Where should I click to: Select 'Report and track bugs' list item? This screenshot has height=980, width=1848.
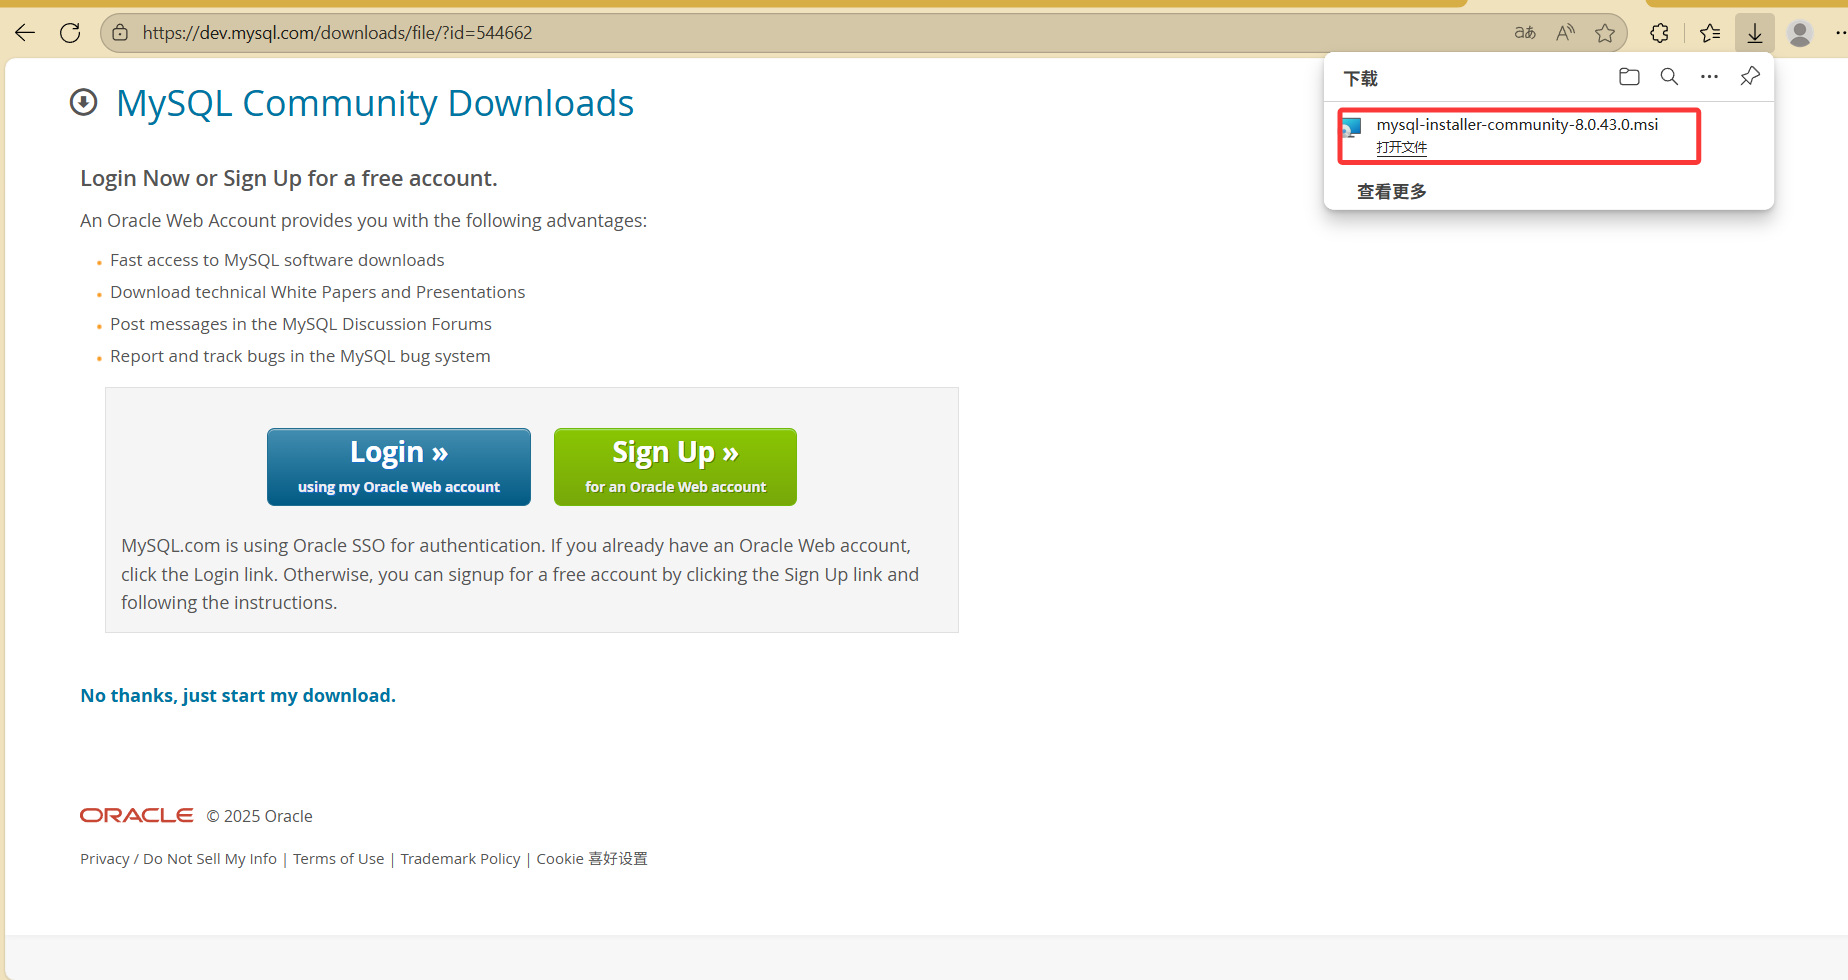(300, 356)
